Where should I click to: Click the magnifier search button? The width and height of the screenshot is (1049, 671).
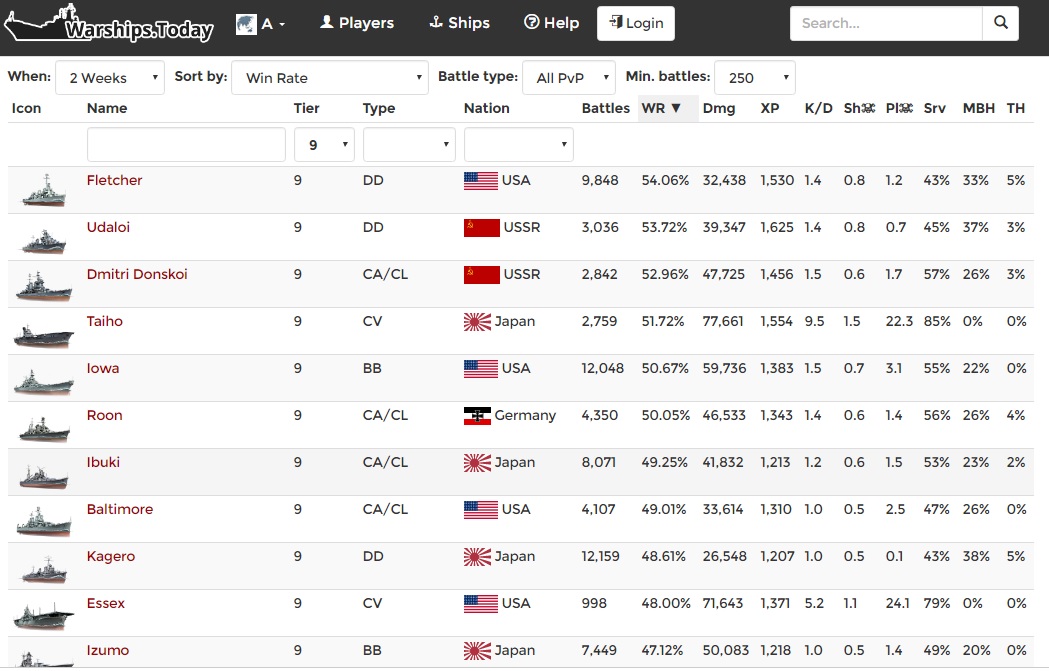click(1000, 23)
